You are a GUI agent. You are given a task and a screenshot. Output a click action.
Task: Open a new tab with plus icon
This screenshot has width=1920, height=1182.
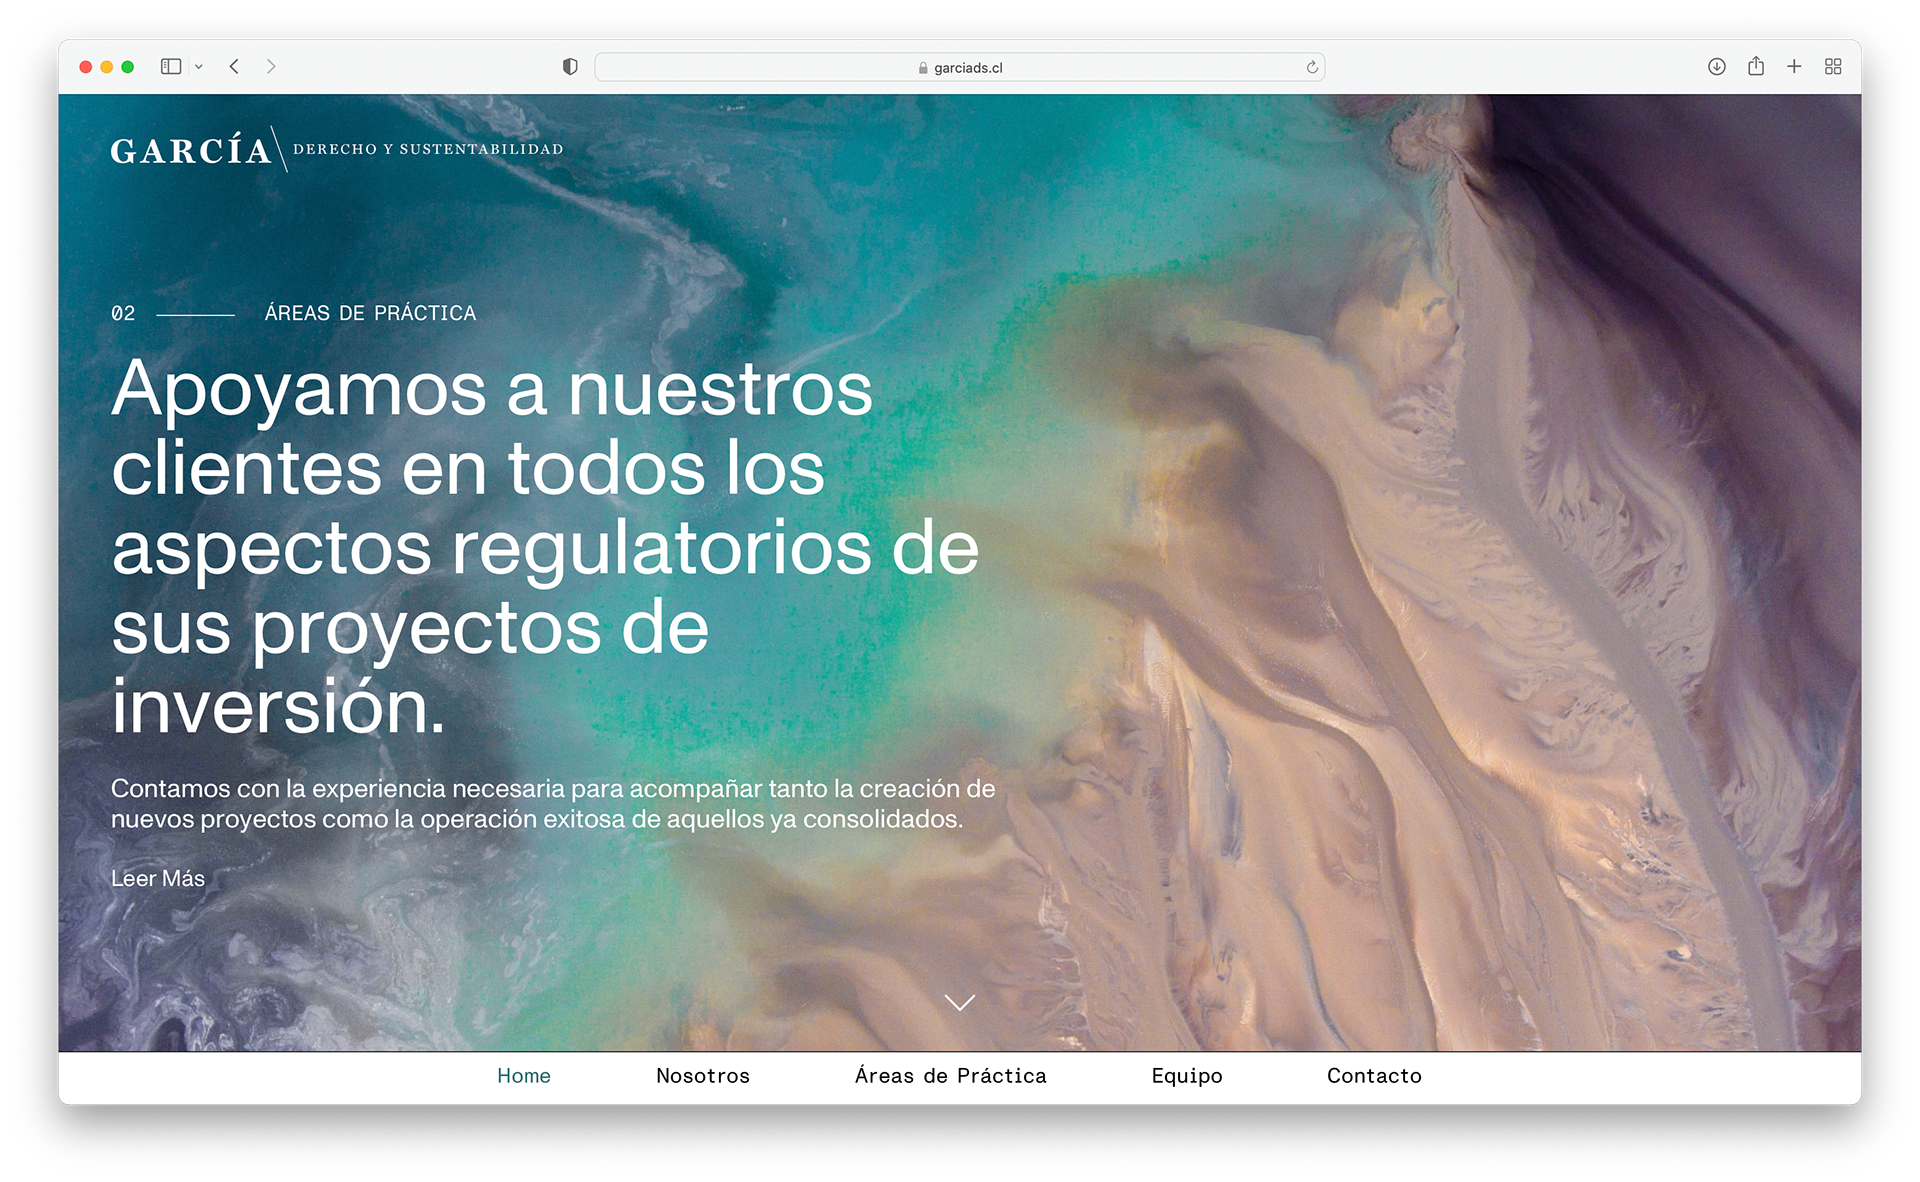click(1794, 67)
